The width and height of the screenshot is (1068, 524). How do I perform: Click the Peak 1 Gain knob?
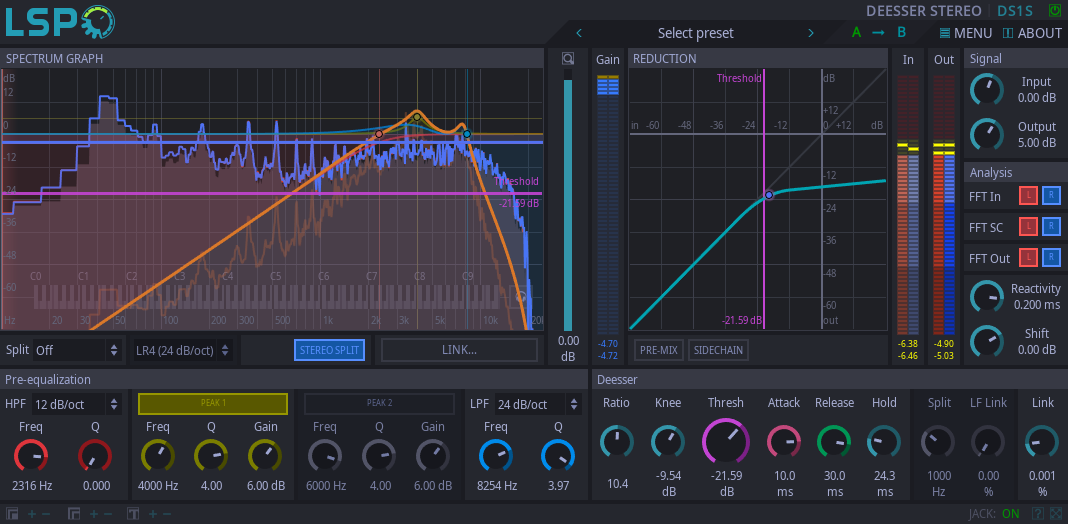tap(266, 456)
